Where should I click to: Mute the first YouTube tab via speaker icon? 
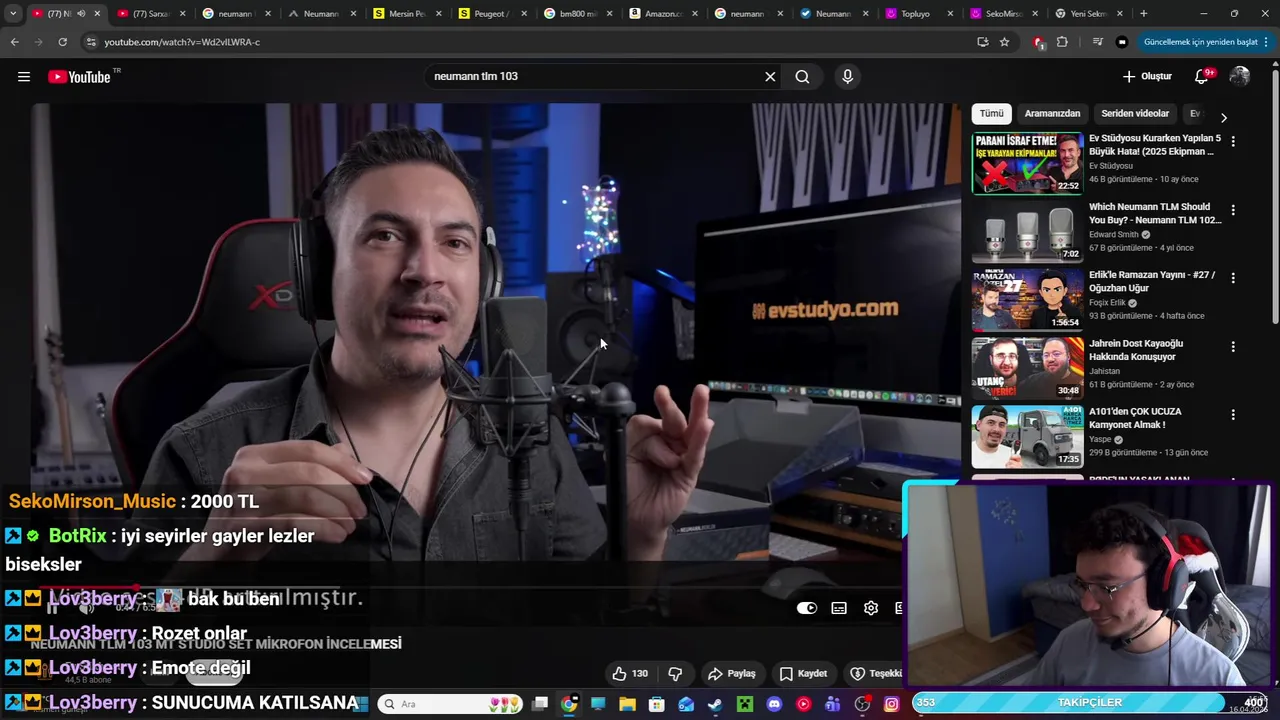(81, 14)
